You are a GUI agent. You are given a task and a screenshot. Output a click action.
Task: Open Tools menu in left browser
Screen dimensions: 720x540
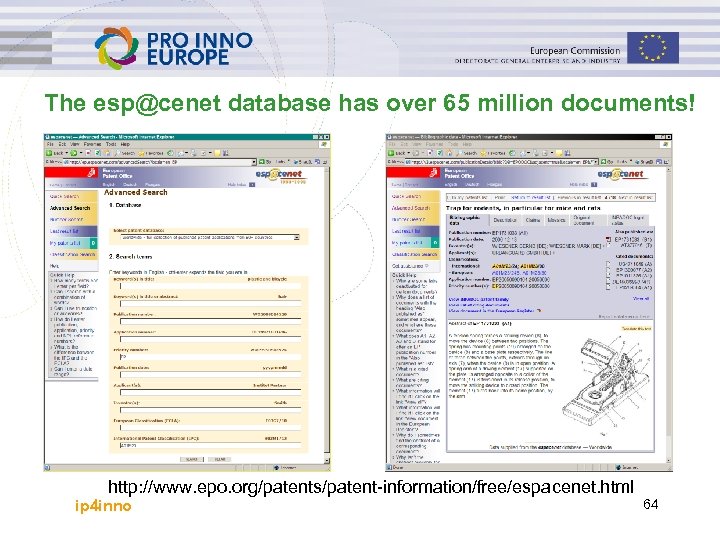(x=111, y=144)
